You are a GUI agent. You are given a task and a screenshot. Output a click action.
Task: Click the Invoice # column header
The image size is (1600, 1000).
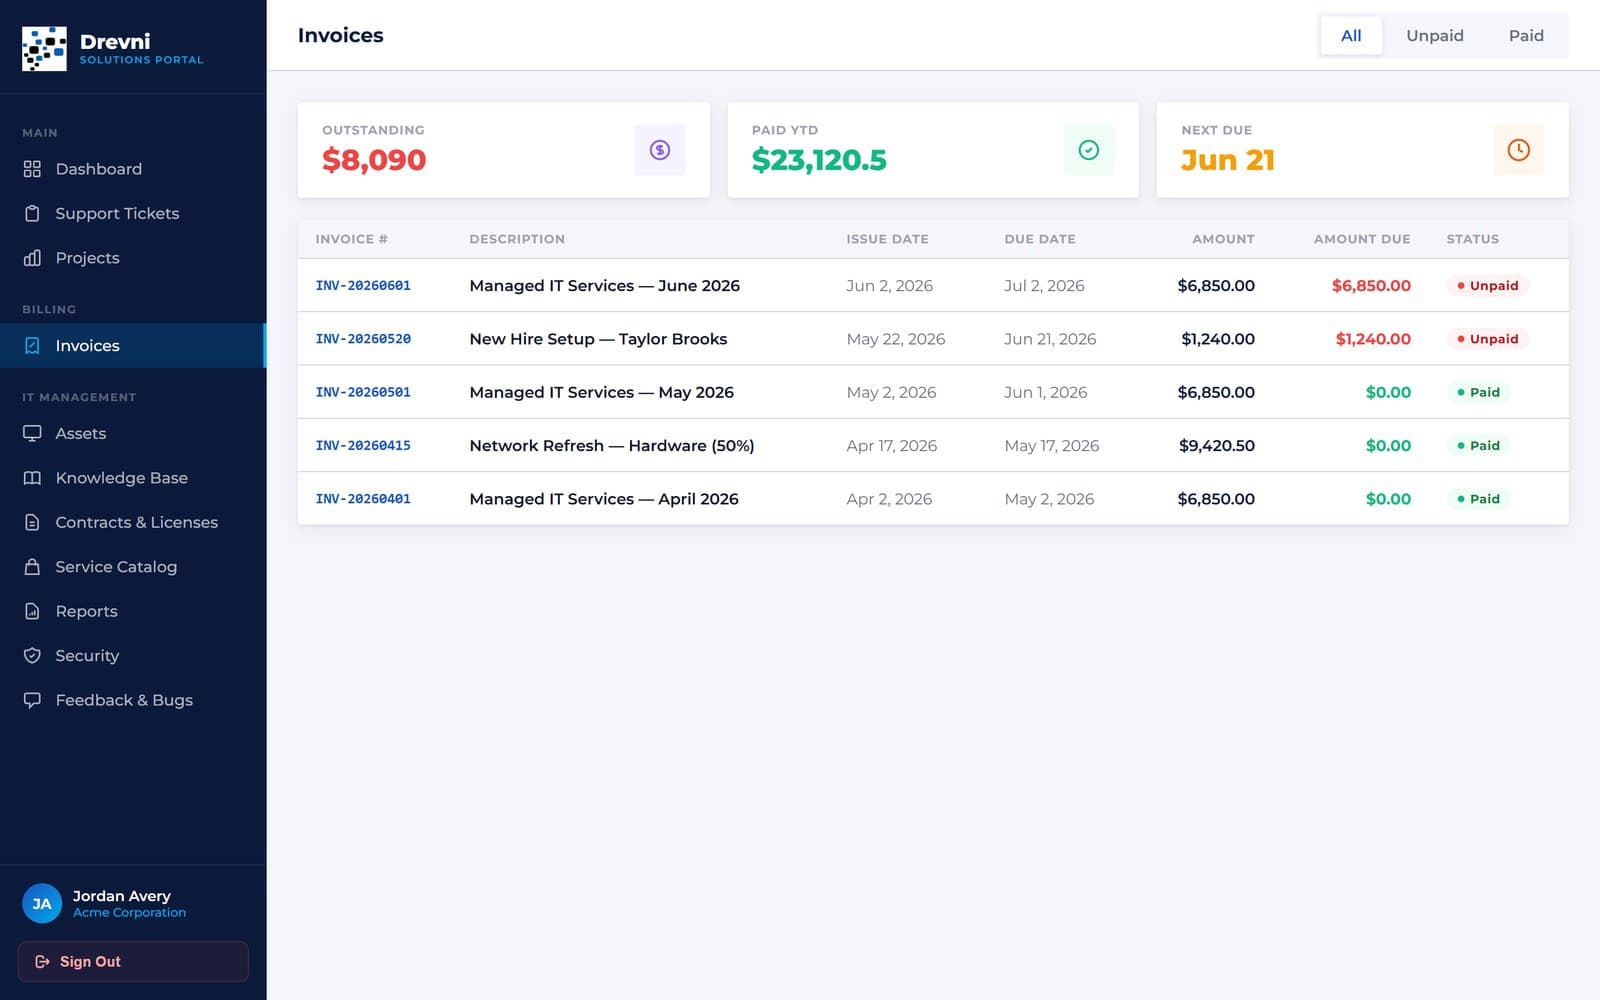pyautogui.click(x=351, y=239)
